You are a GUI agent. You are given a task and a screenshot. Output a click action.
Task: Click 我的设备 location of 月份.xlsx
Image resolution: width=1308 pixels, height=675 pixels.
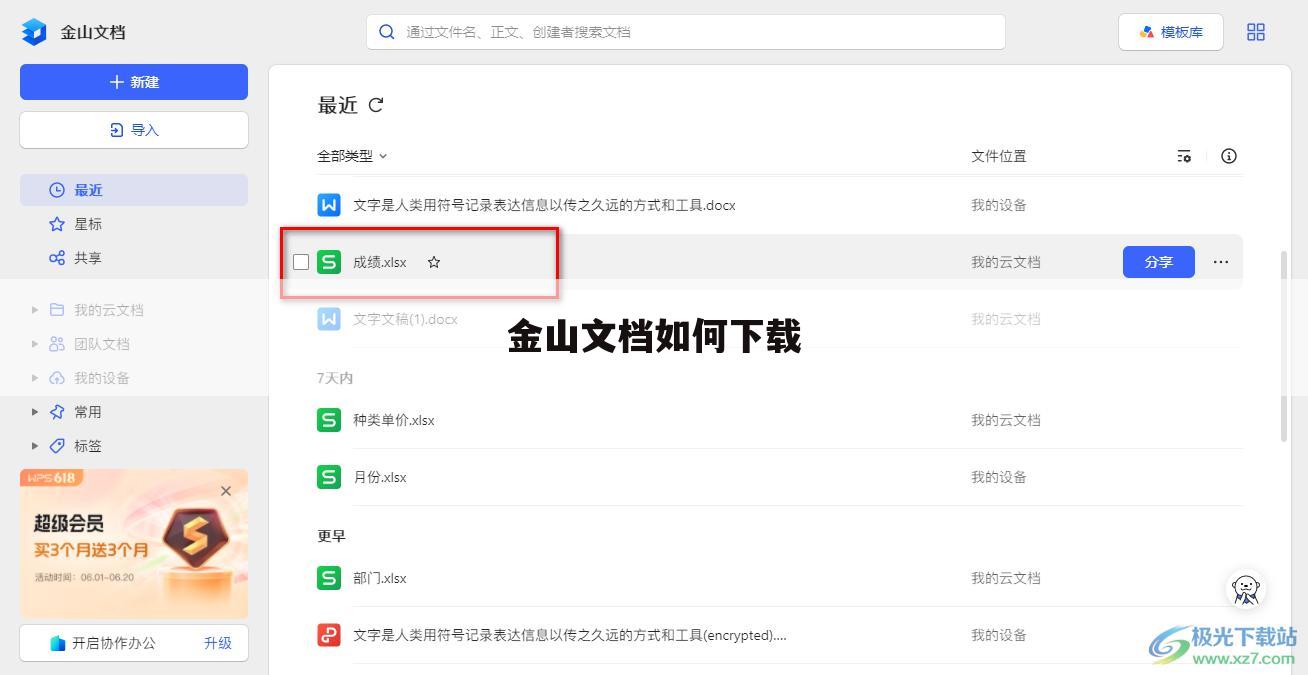tap(999, 477)
